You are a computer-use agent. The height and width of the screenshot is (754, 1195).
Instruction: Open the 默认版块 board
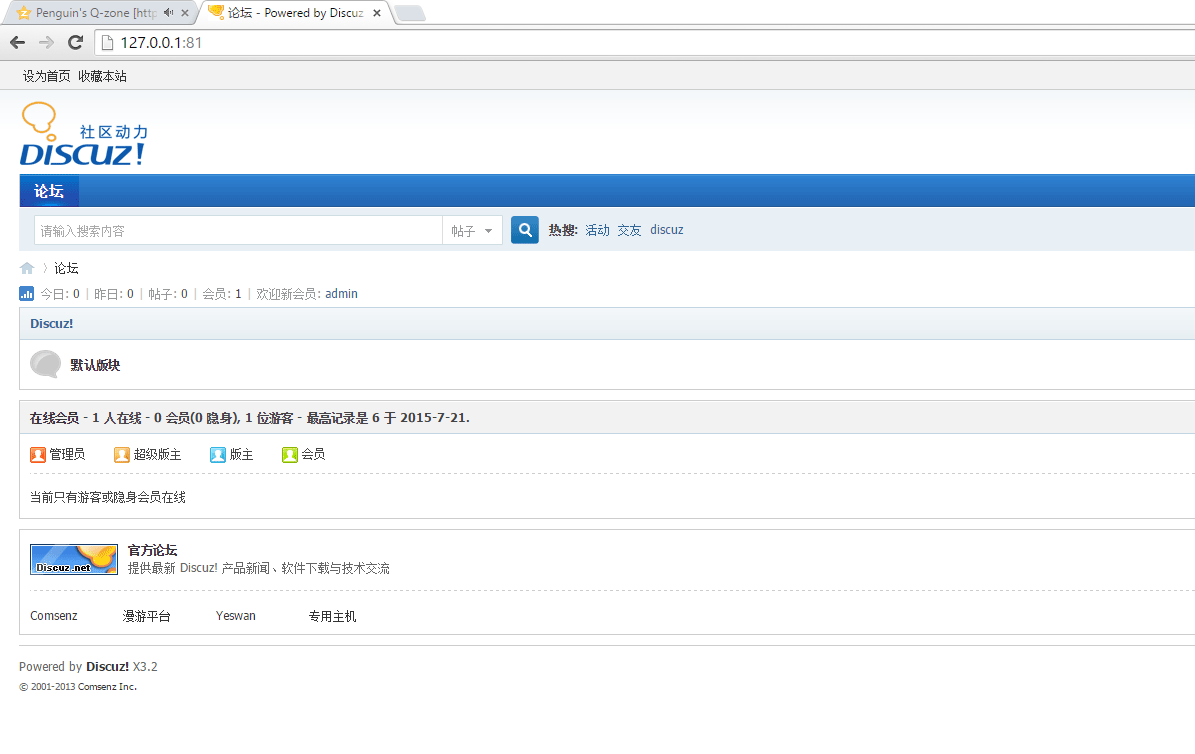[95, 365]
